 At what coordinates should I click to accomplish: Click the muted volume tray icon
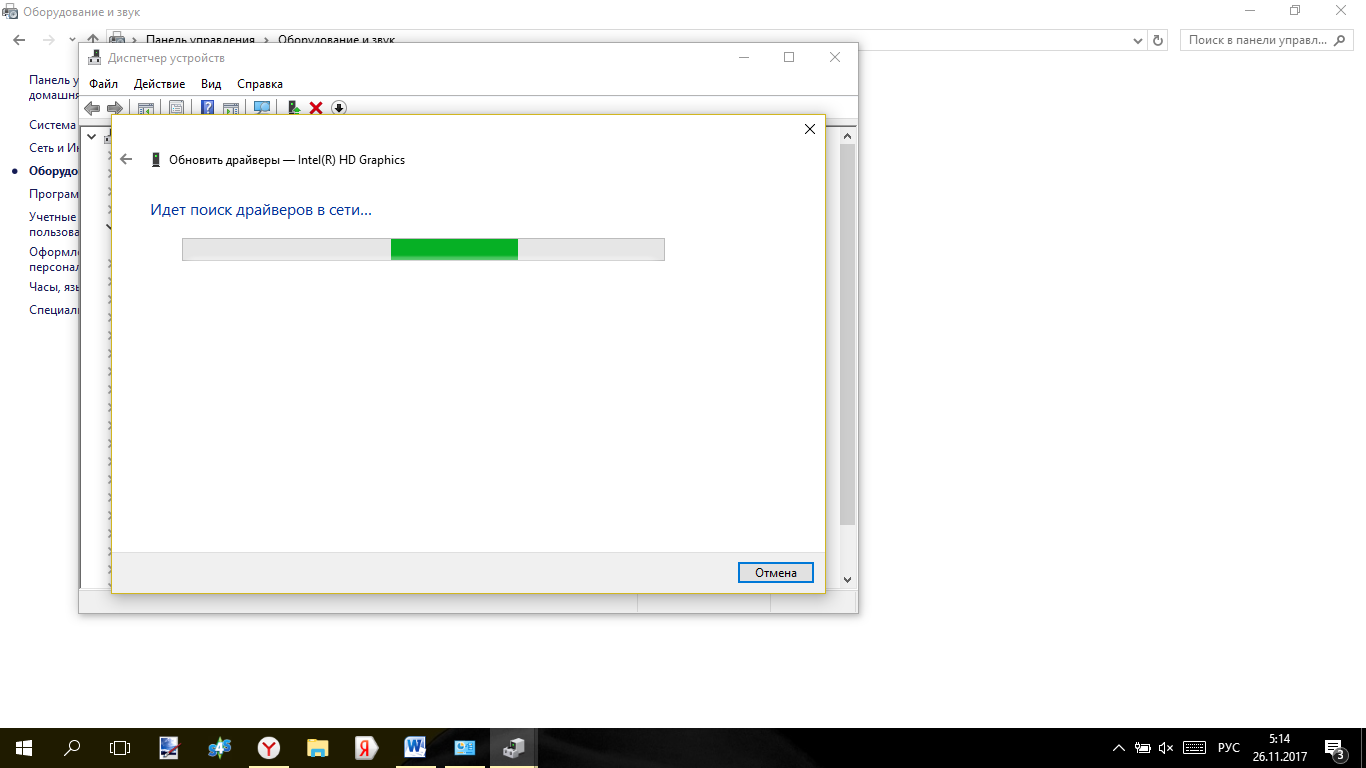(1166, 748)
